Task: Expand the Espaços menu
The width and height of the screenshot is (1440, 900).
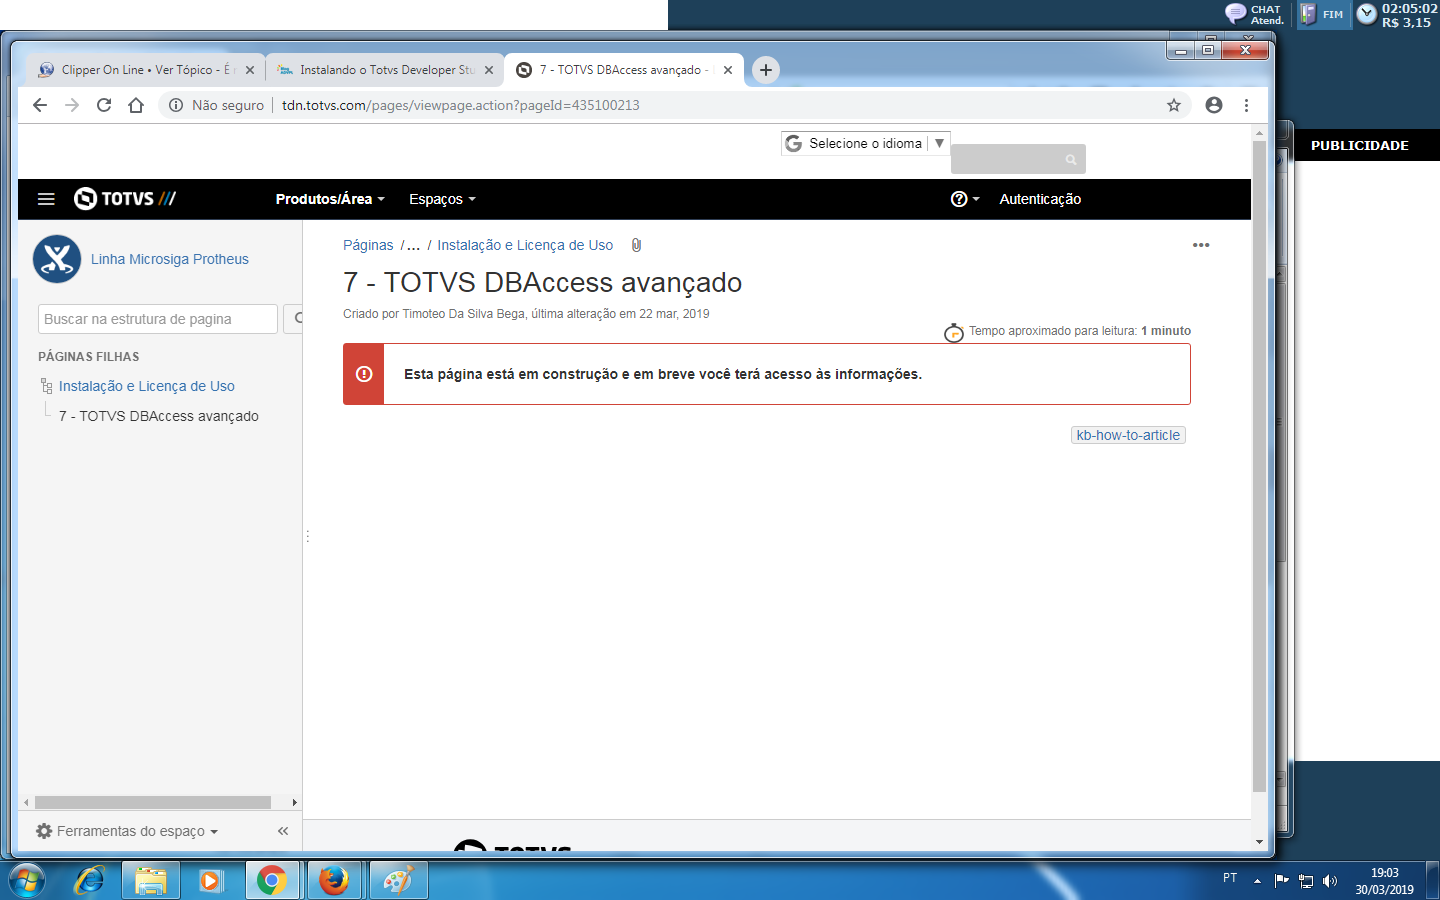Action: point(442,199)
